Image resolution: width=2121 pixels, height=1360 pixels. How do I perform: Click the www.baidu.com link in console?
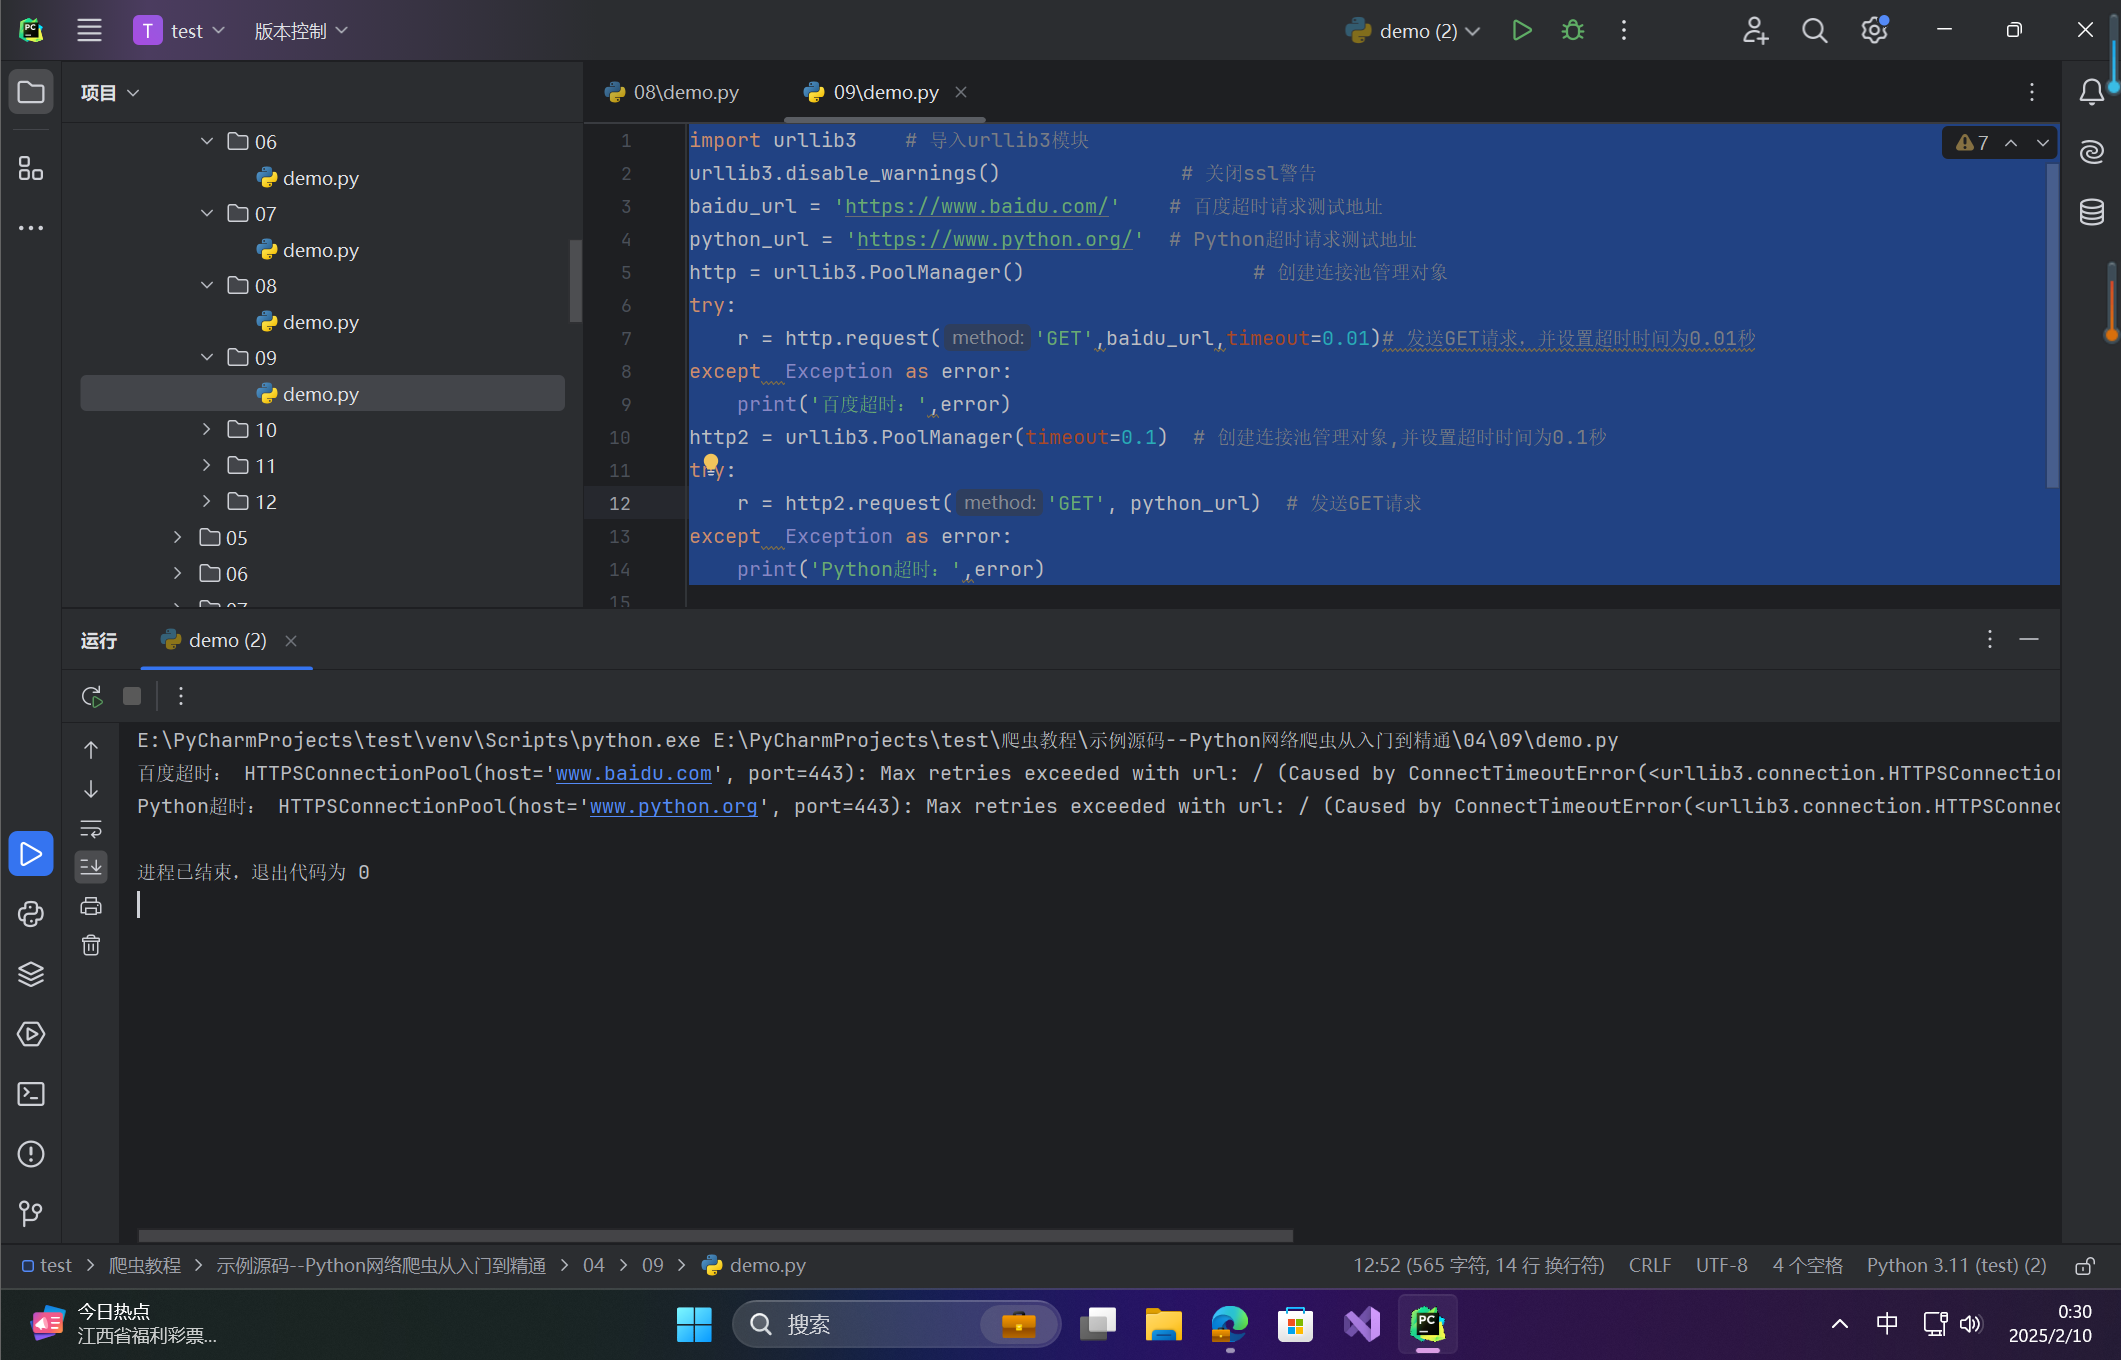[x=633, y=774]
